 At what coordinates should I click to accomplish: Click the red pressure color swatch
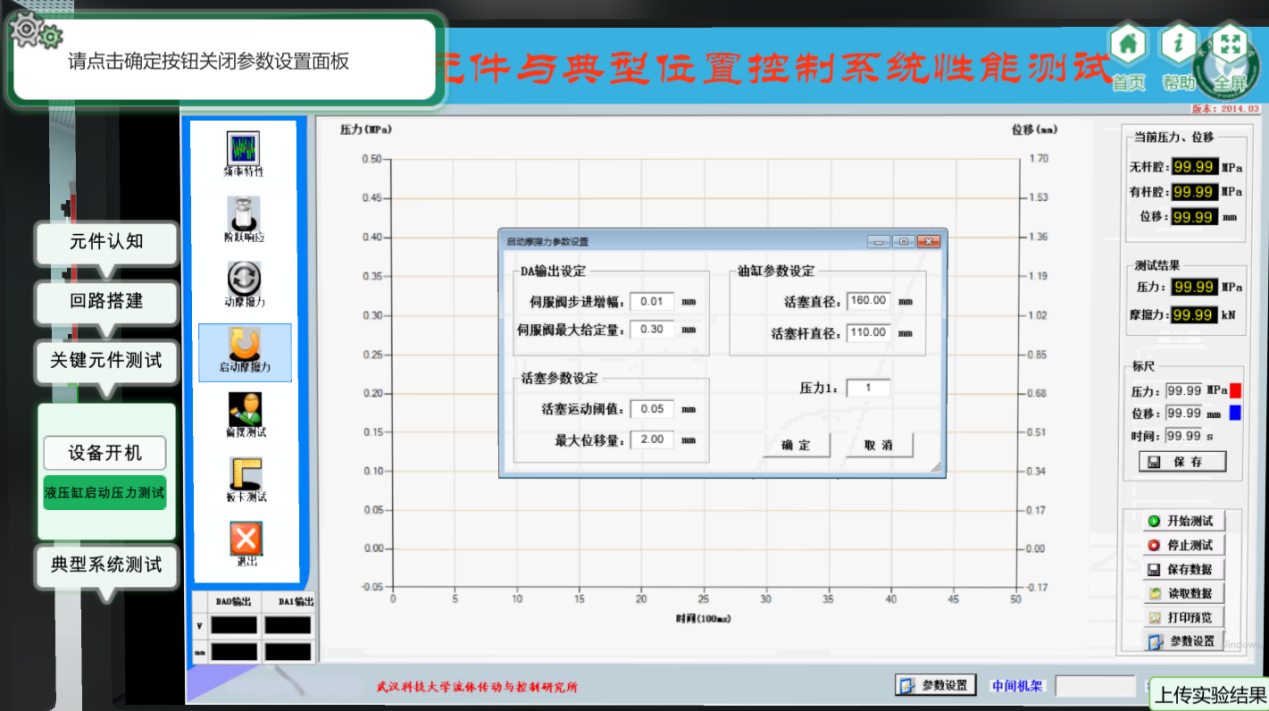(x=1236, y=391)
